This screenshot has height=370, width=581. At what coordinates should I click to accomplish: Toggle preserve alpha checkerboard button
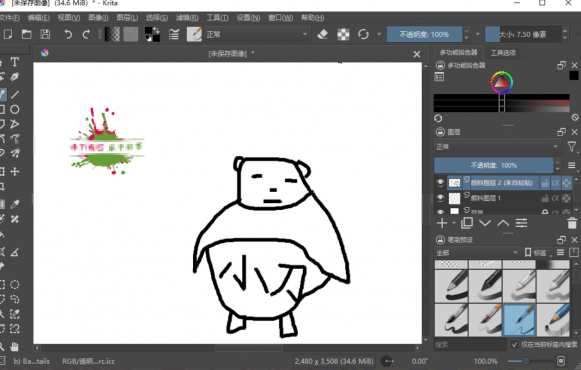tap(343, 34)
